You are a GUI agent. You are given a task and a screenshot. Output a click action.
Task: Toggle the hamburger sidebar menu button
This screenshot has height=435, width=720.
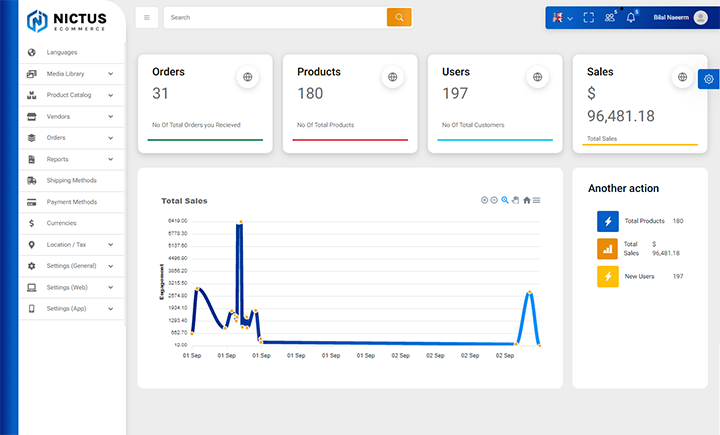tap(146, 17)
